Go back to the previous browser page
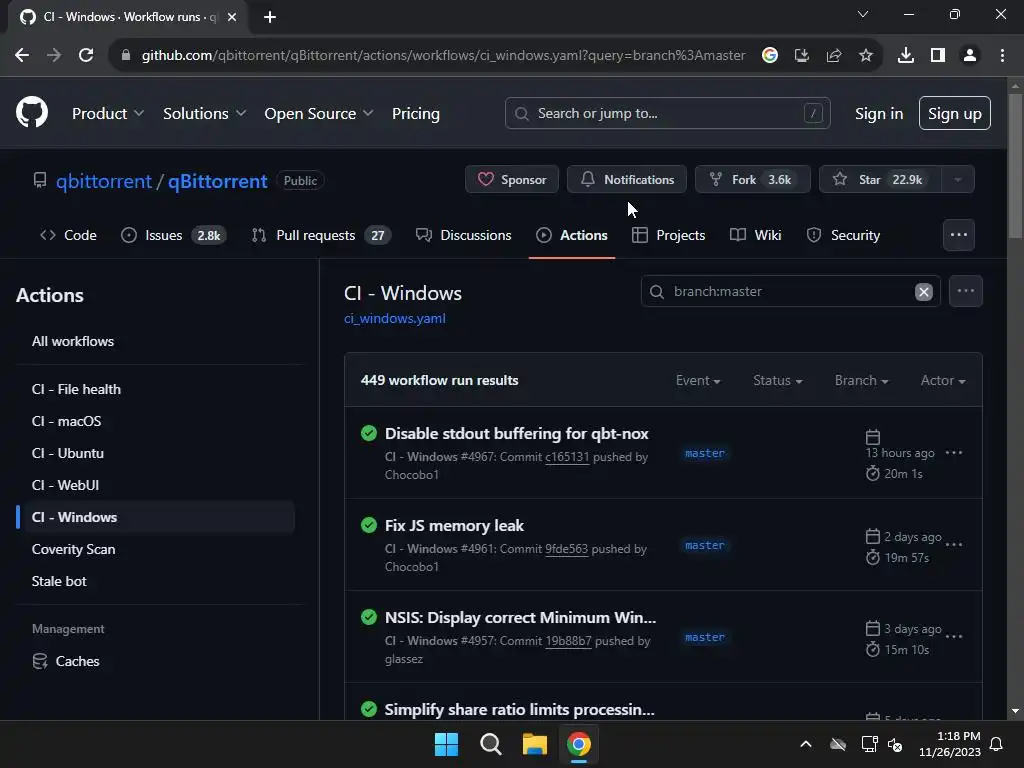This screenshot has height=768, width=1024. click(x=22, y=56)
